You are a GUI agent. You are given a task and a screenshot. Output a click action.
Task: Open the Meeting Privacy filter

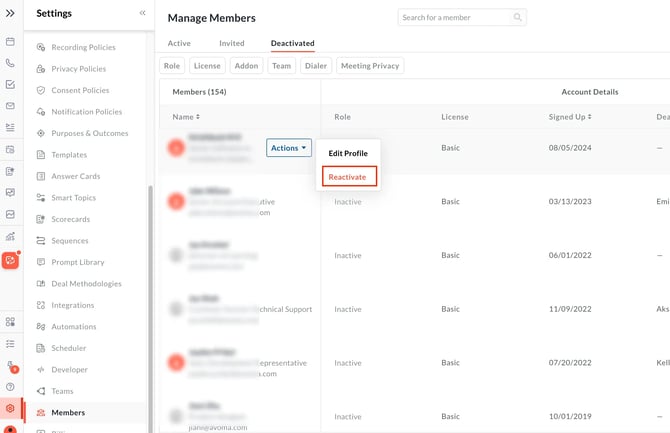[x=370, y=66]
